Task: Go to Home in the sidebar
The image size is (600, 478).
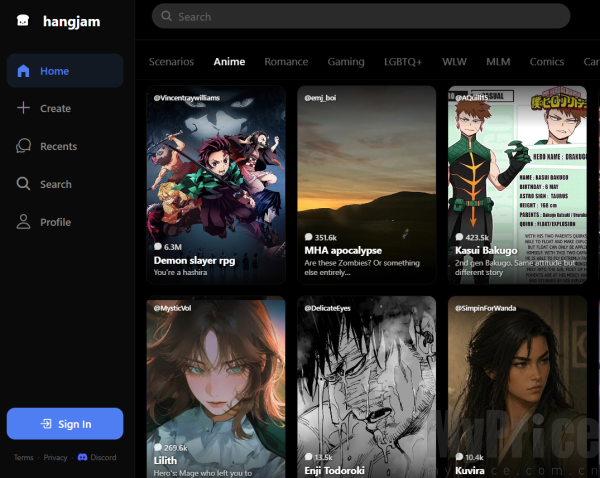Action: tap(65, 71)
